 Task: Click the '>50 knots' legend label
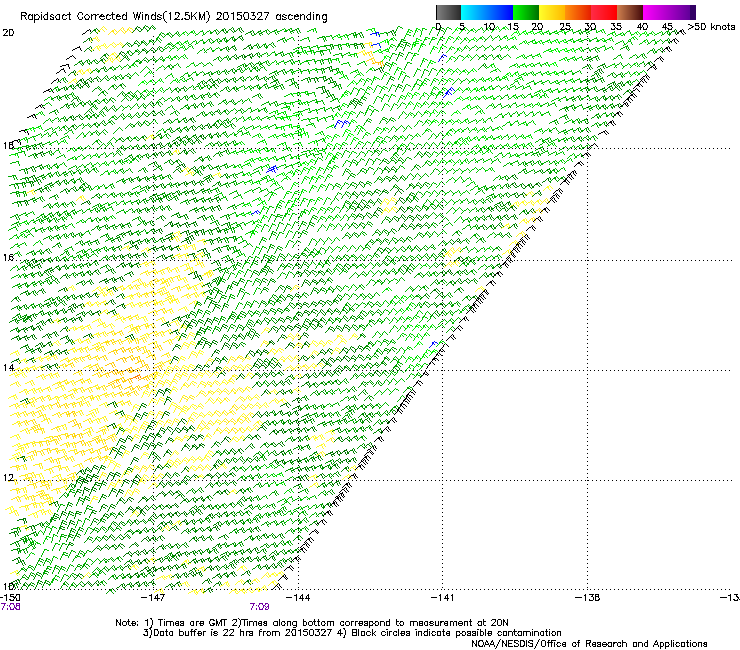click(711, 26)
